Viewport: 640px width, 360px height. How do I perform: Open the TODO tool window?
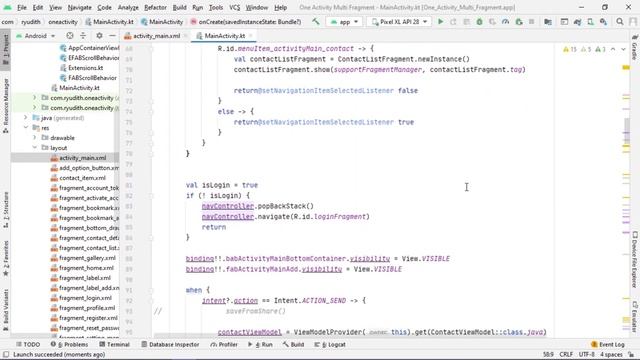click(x=28, y=344)
